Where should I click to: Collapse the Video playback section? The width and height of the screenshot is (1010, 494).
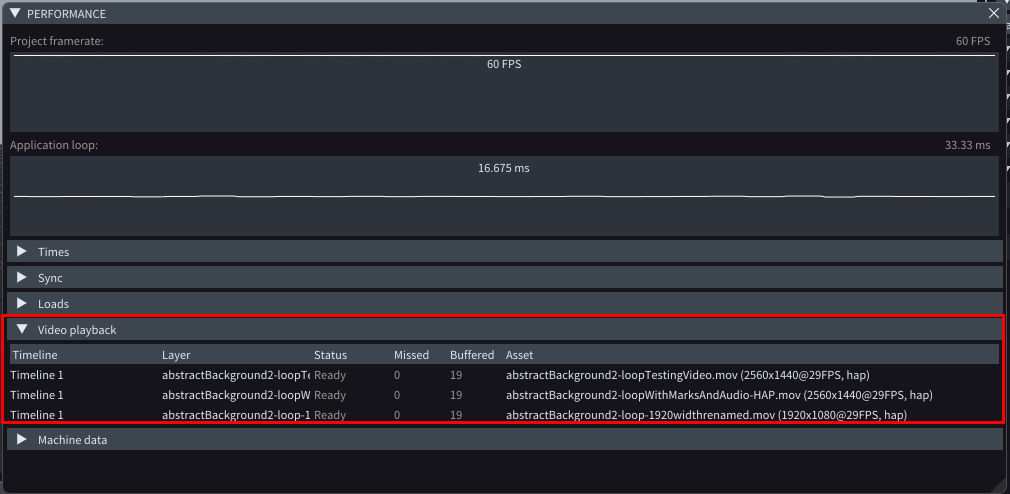[22, 329]
